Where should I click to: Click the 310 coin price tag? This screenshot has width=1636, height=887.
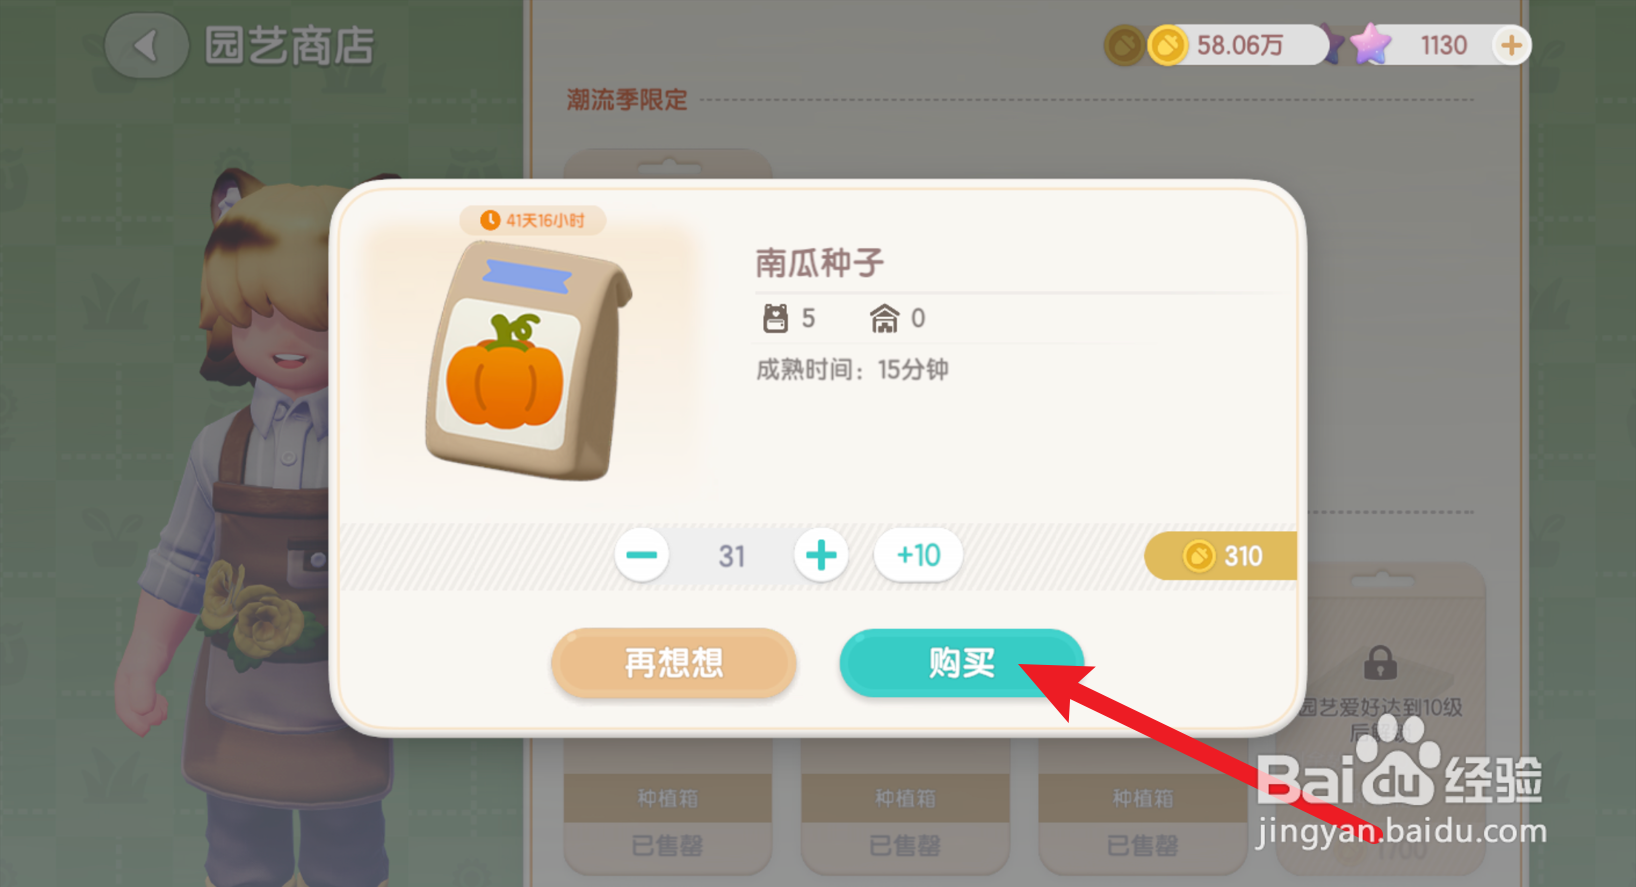pos(1220,556)
